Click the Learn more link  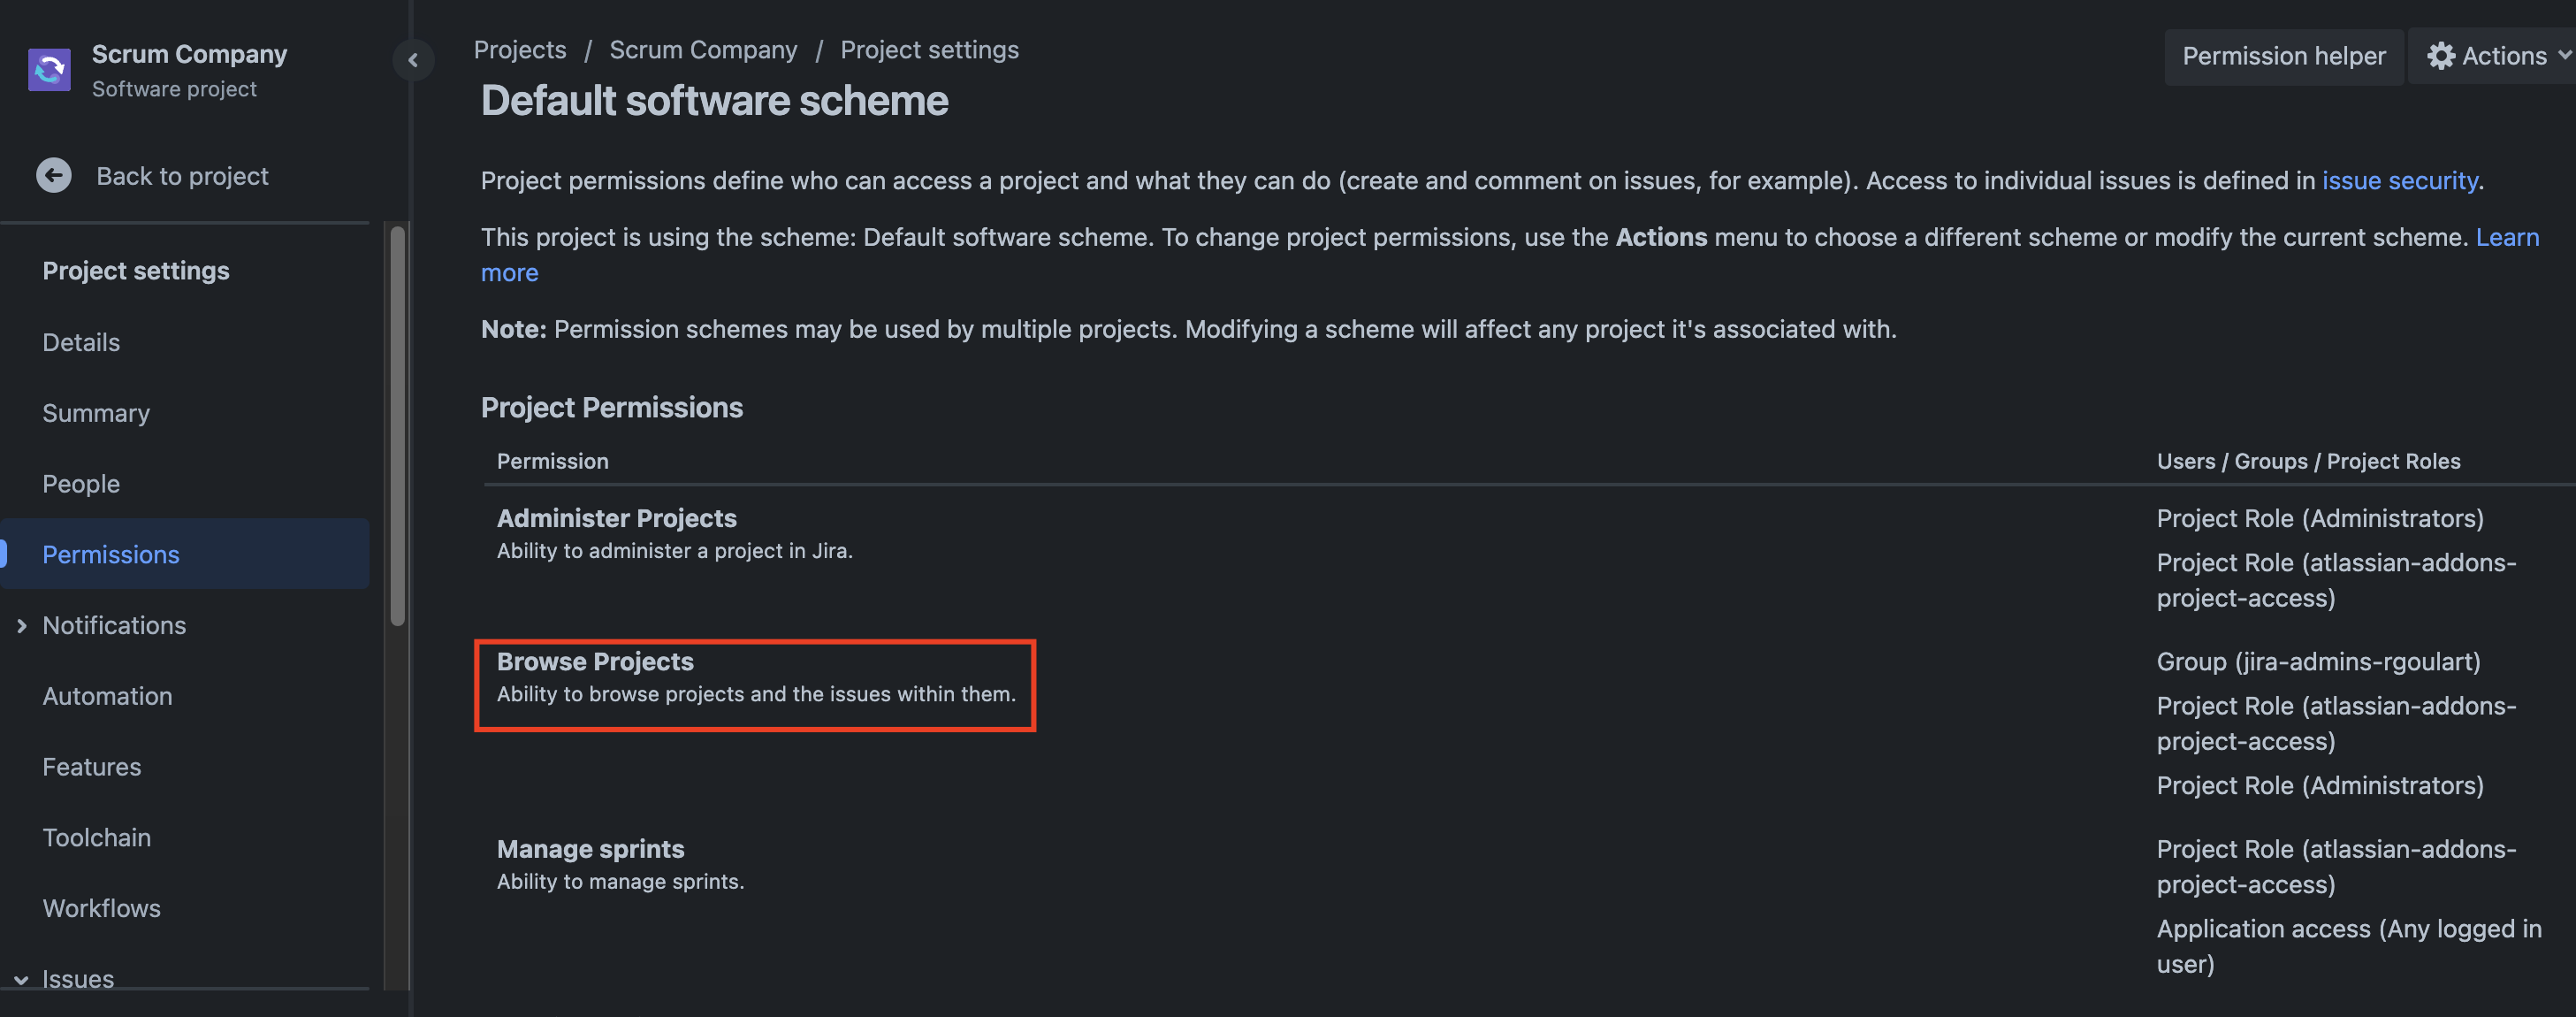[2508, 237]
